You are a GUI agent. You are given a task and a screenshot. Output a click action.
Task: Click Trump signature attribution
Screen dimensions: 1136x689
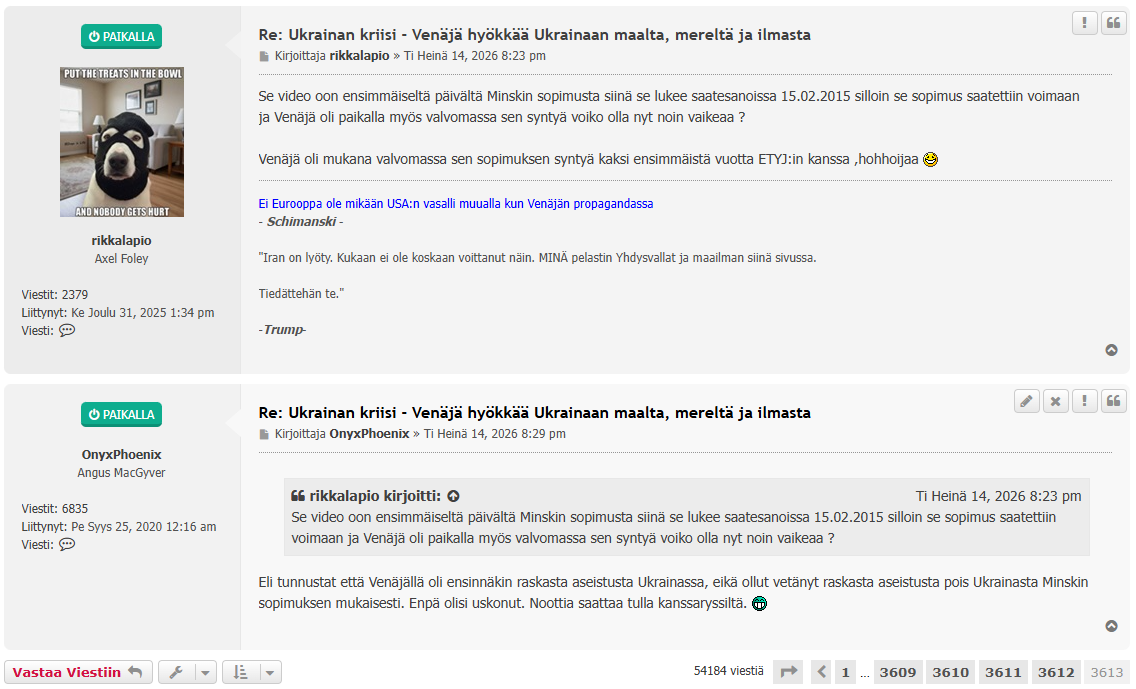(x=283, y=330)
